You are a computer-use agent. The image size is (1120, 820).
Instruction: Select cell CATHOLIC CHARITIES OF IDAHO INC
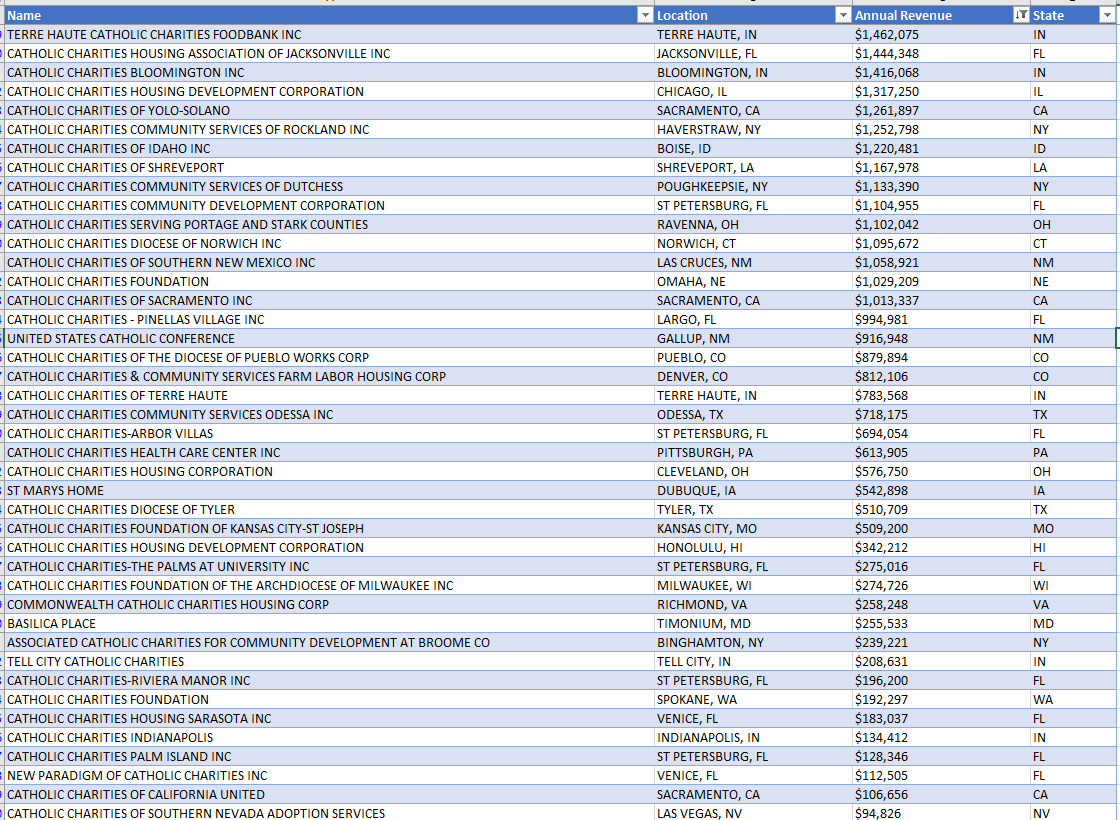coord(329,149)
